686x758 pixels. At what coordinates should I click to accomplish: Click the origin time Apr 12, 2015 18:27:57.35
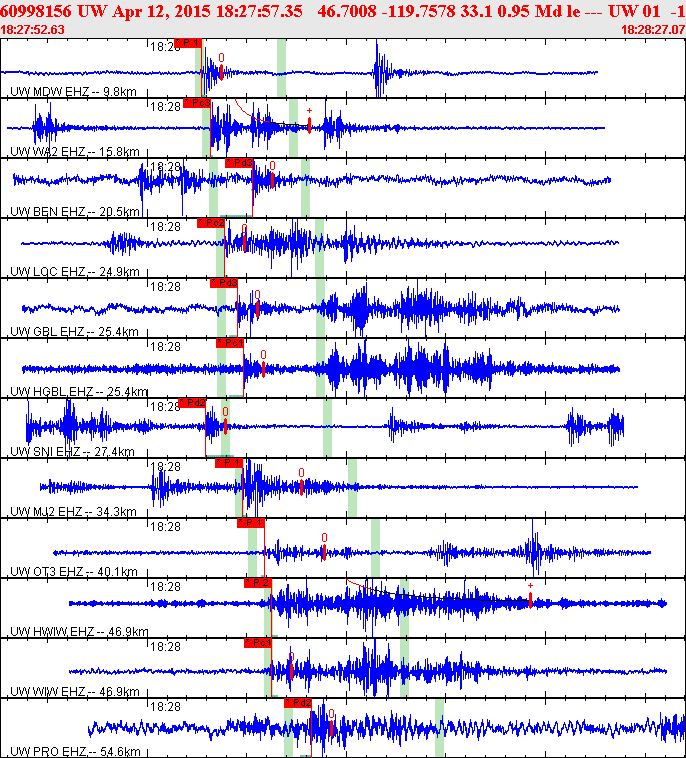pos(207,11)
